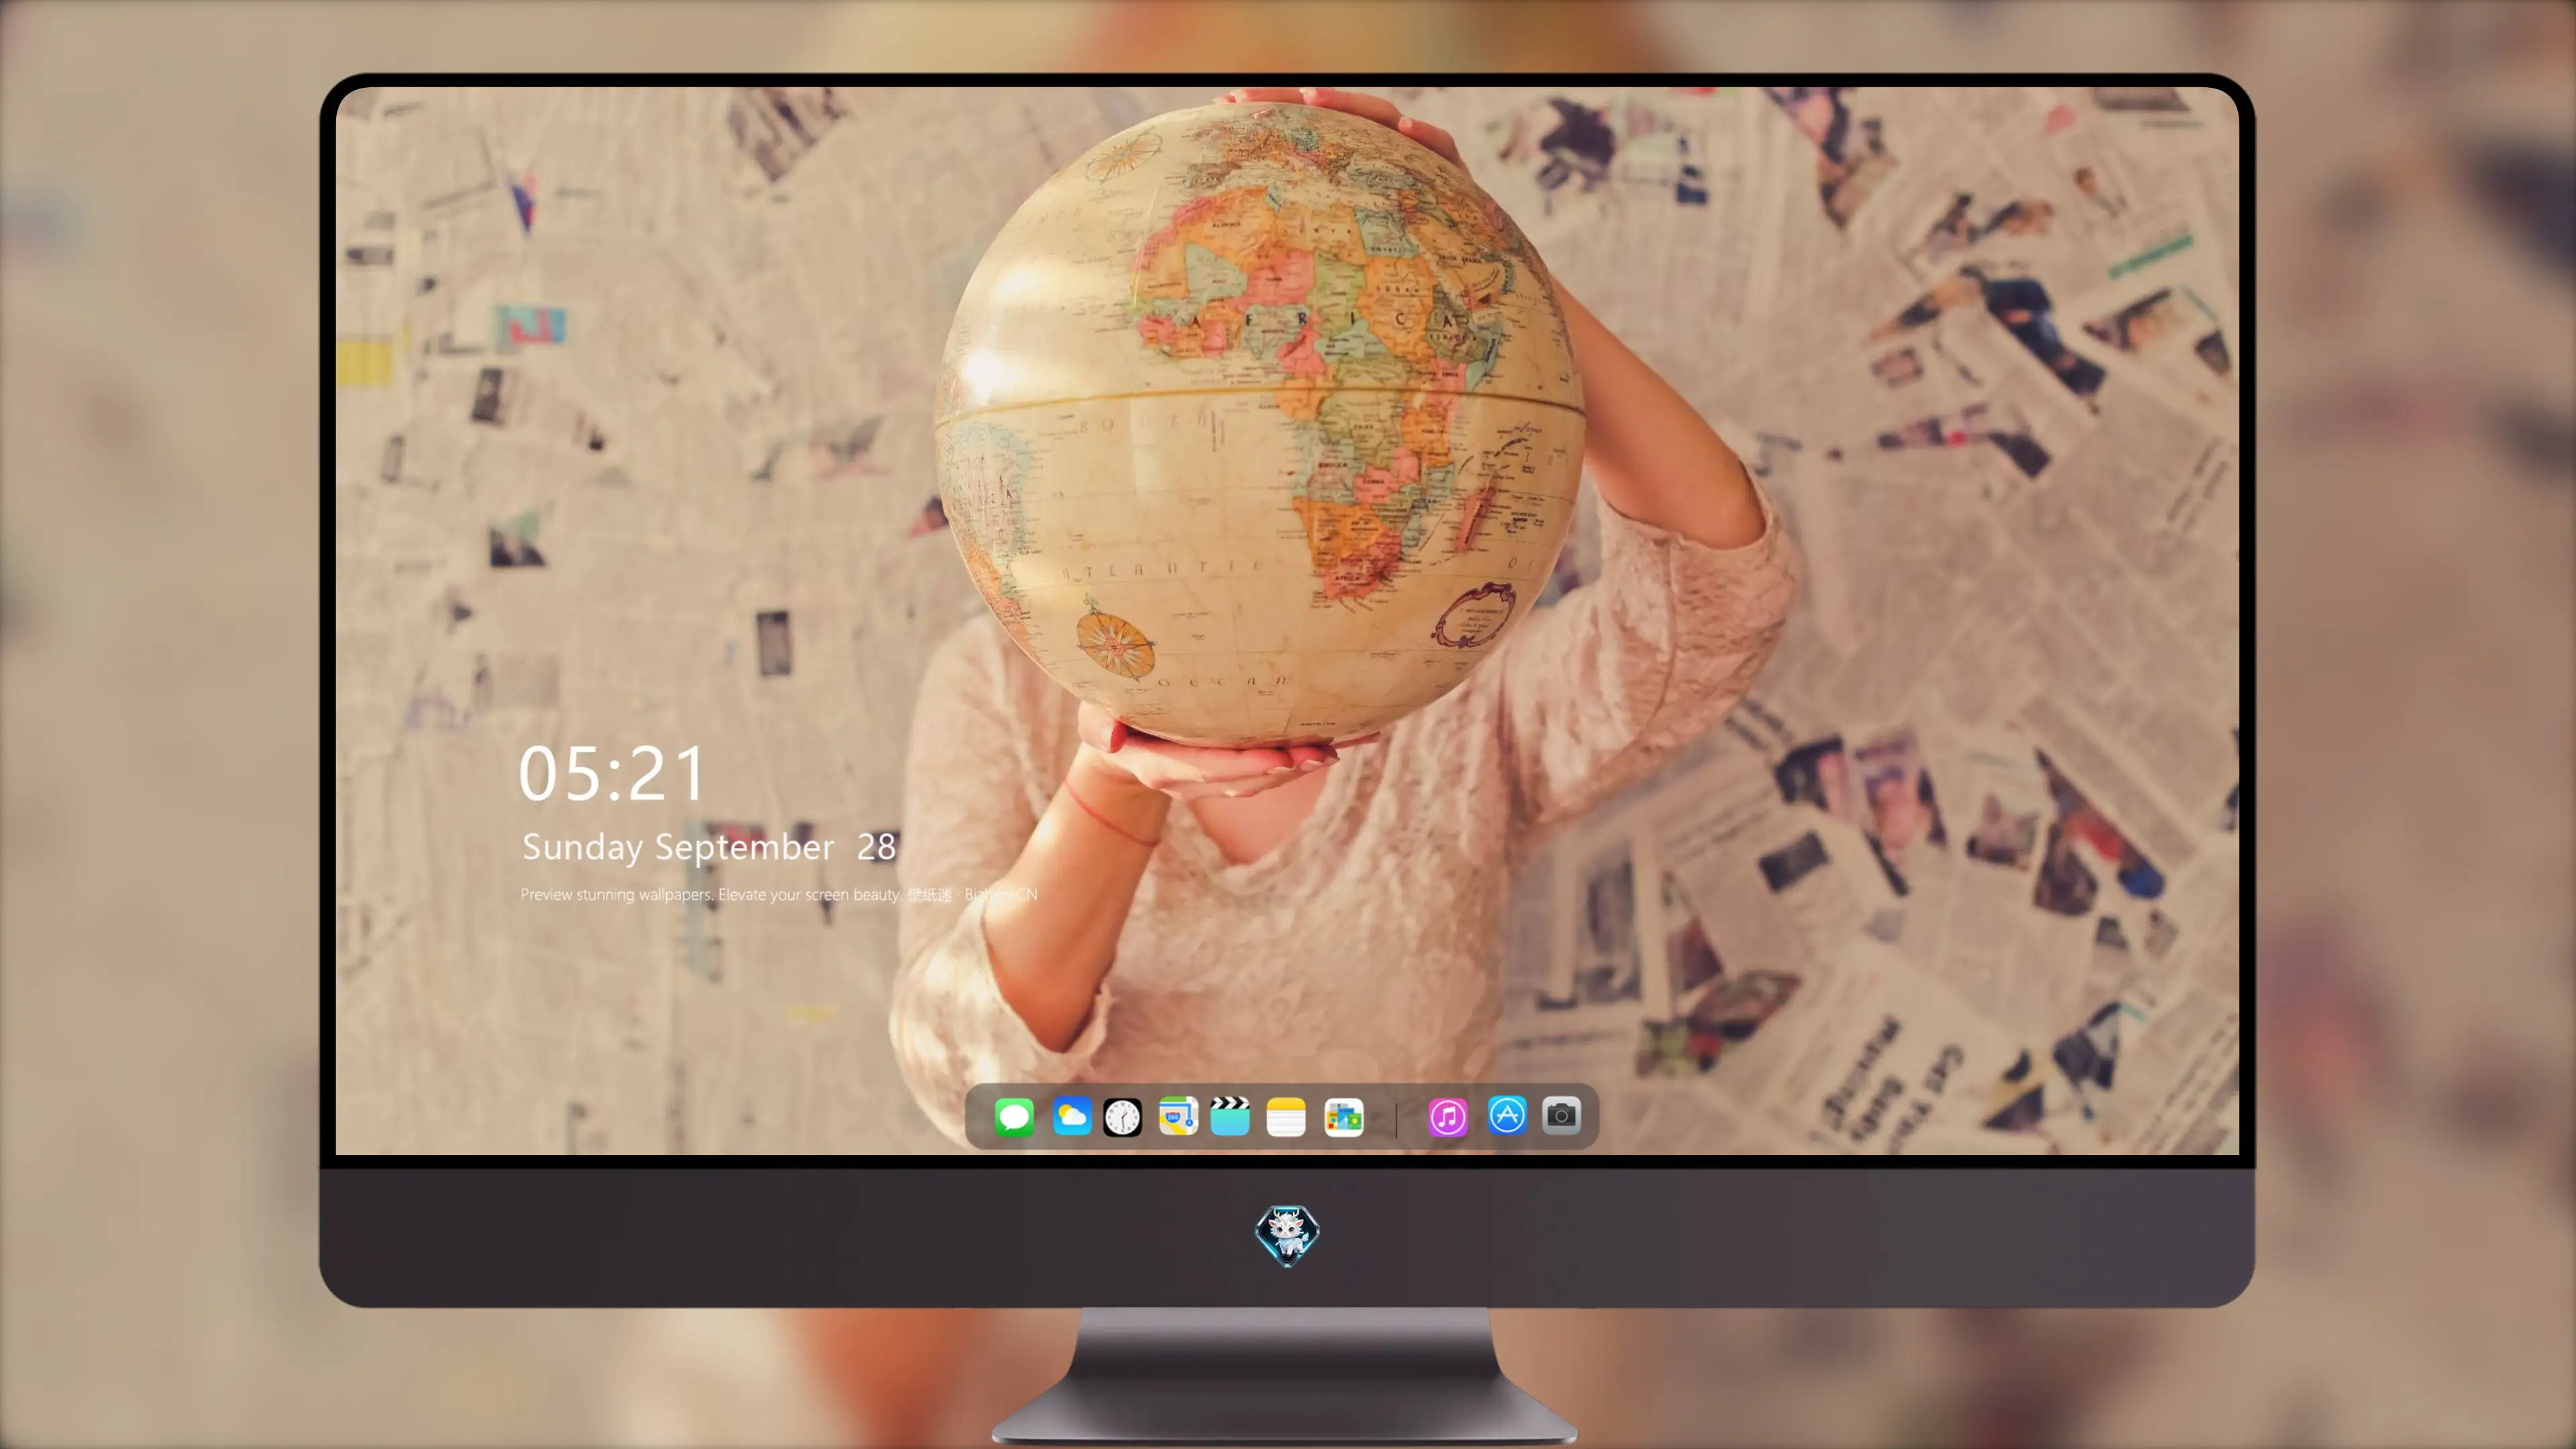Open the Notes app in the dock
This screenshot has width=2576, height=1449.
point(1286,1116)
